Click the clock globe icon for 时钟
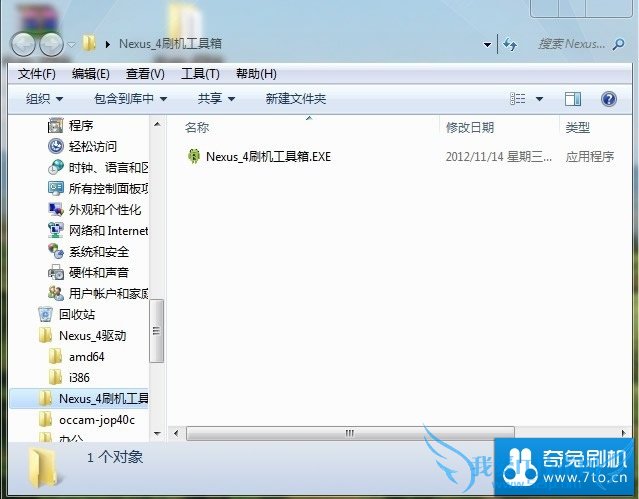Screen dimensions: 639x499 55,167
